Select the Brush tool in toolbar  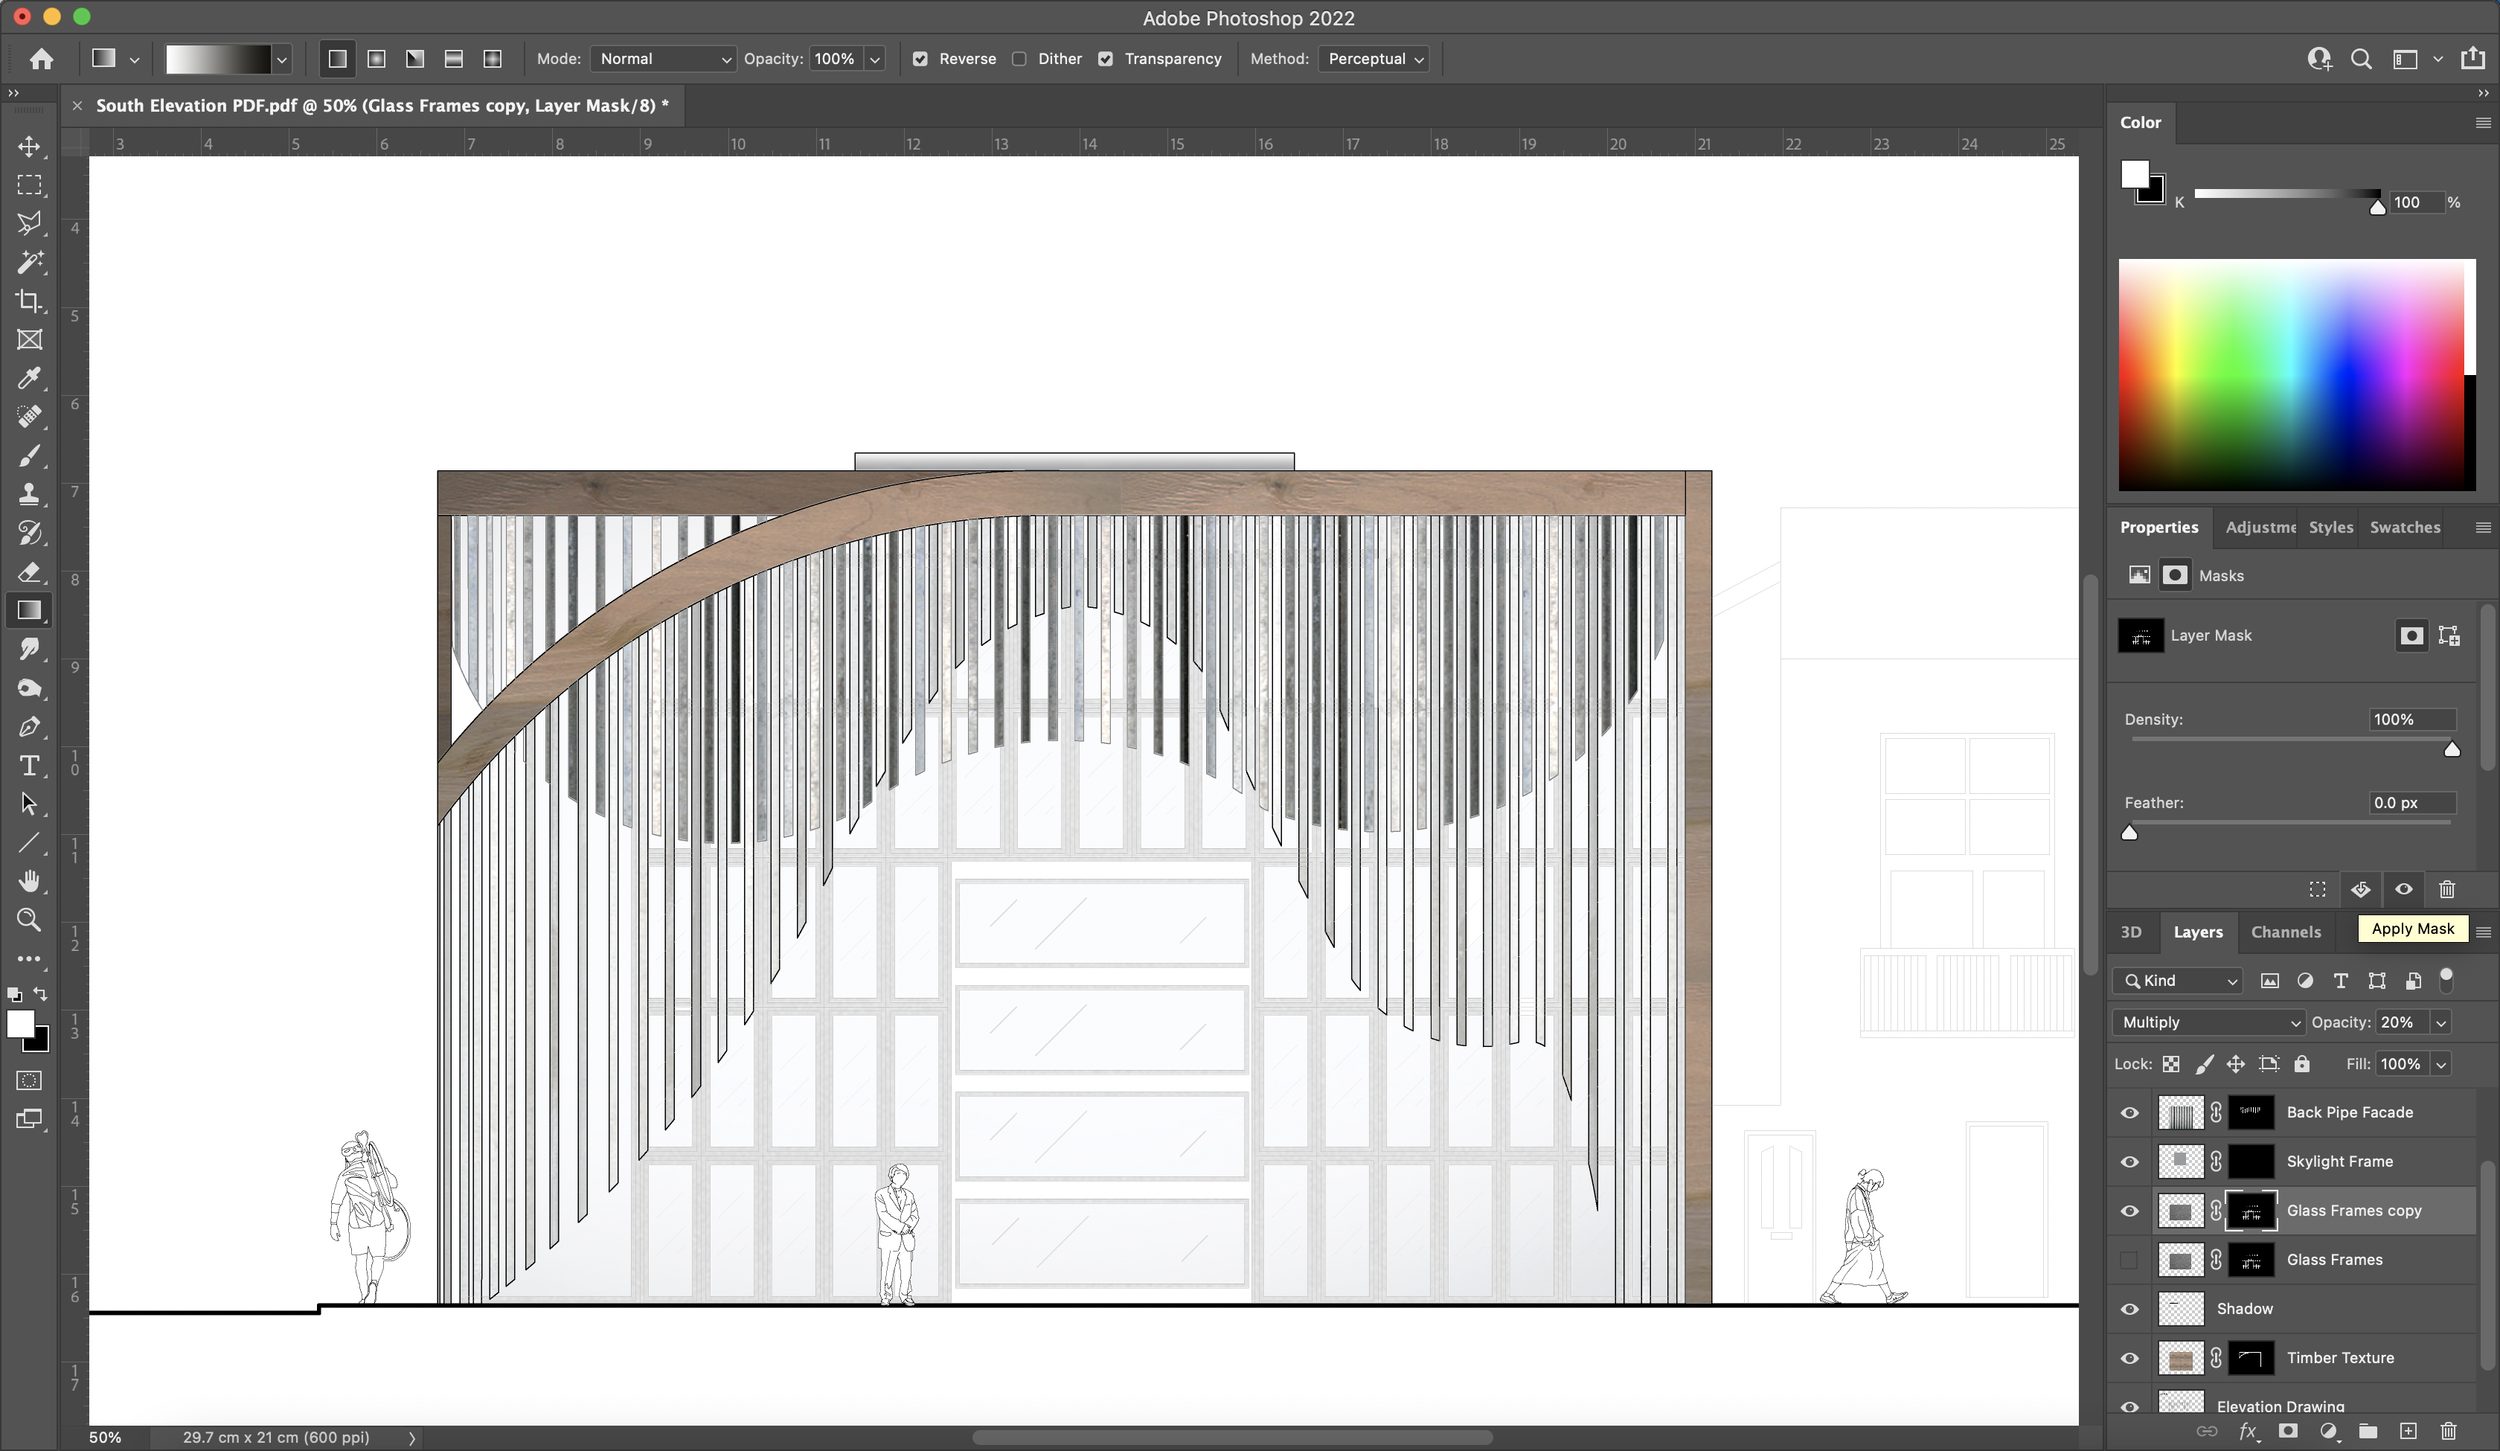pos(29,454)
